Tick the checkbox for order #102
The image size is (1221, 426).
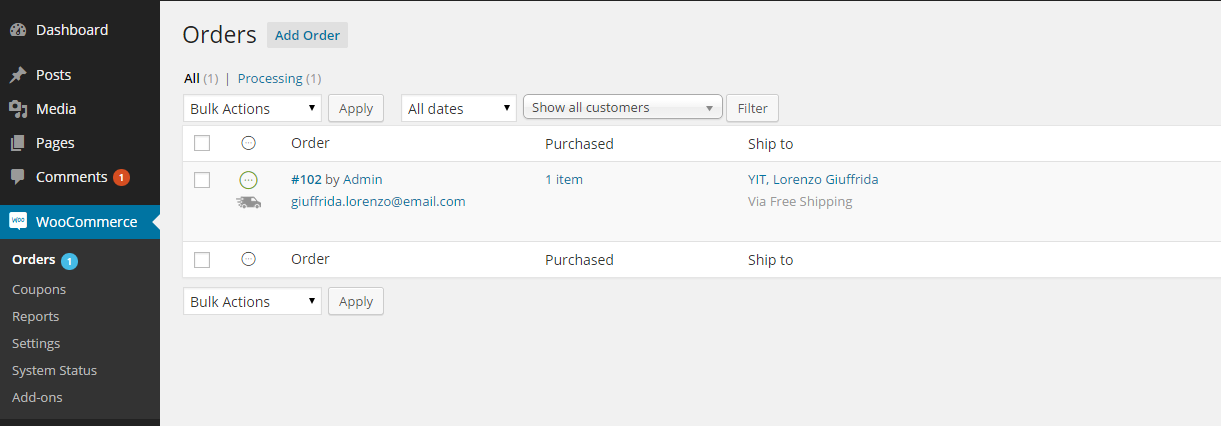coord(202,180)
